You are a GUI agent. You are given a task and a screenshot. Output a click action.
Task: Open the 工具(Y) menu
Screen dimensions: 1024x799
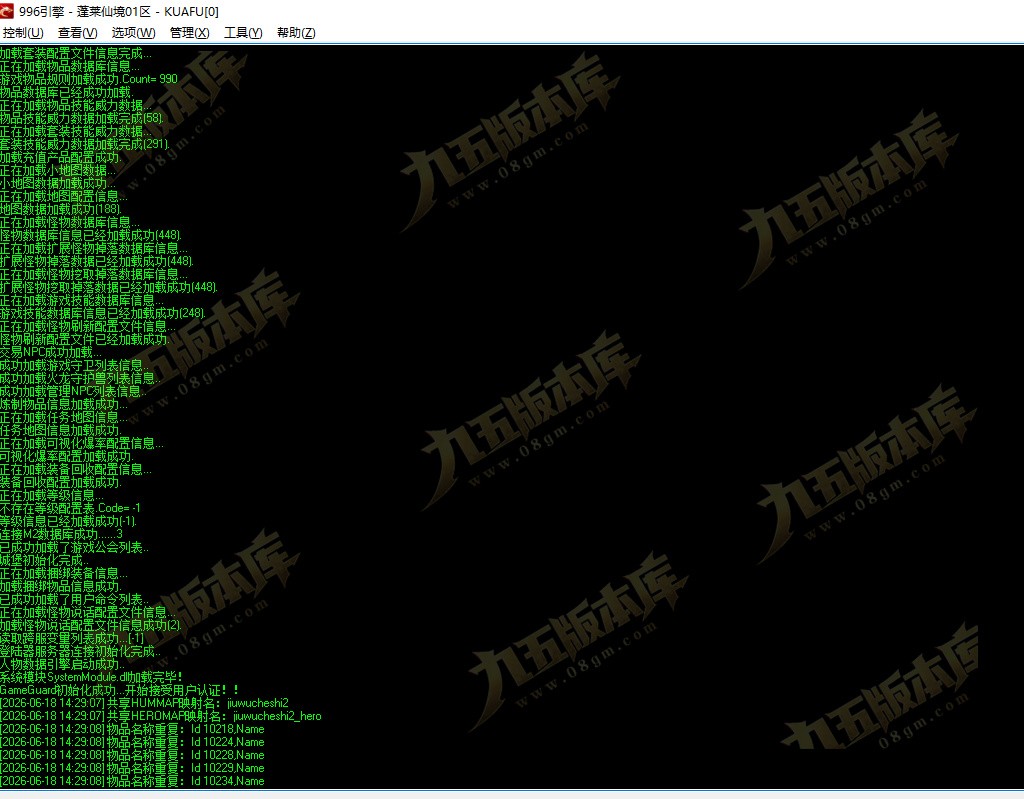coord(243,33)
